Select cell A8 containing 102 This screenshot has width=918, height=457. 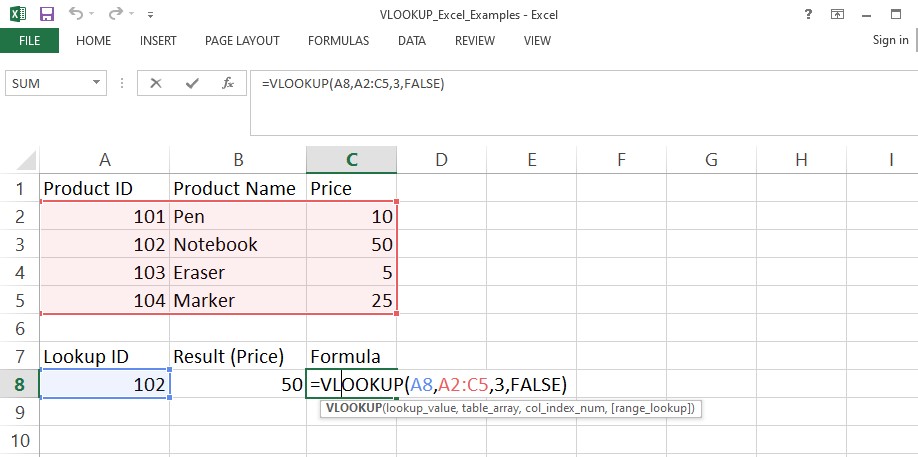tap(105, 384)
